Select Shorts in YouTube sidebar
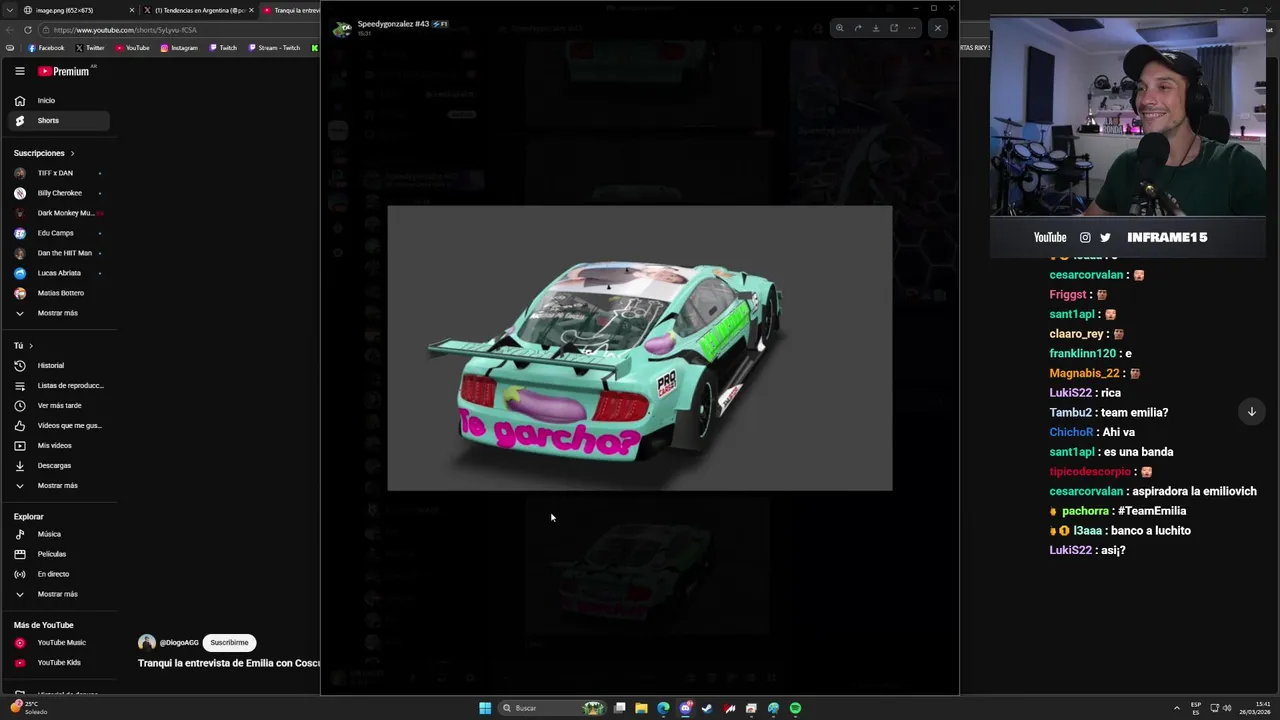 58,120
